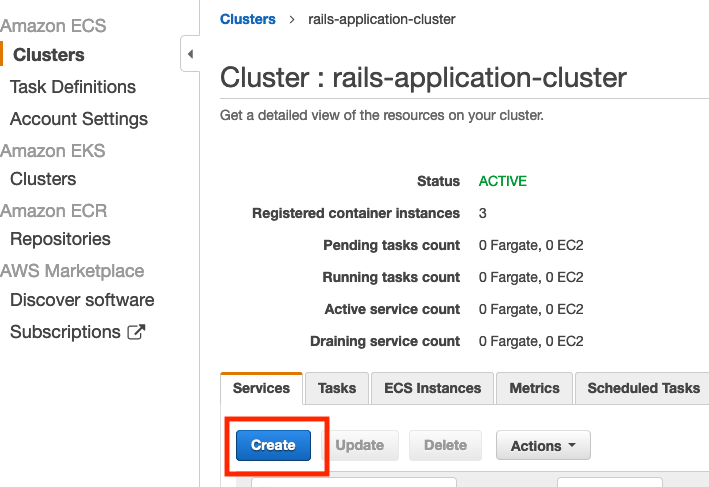Open Account Settings in the sidebar
Viewport: 709px width, 487px height.
[x=79, y=119]
